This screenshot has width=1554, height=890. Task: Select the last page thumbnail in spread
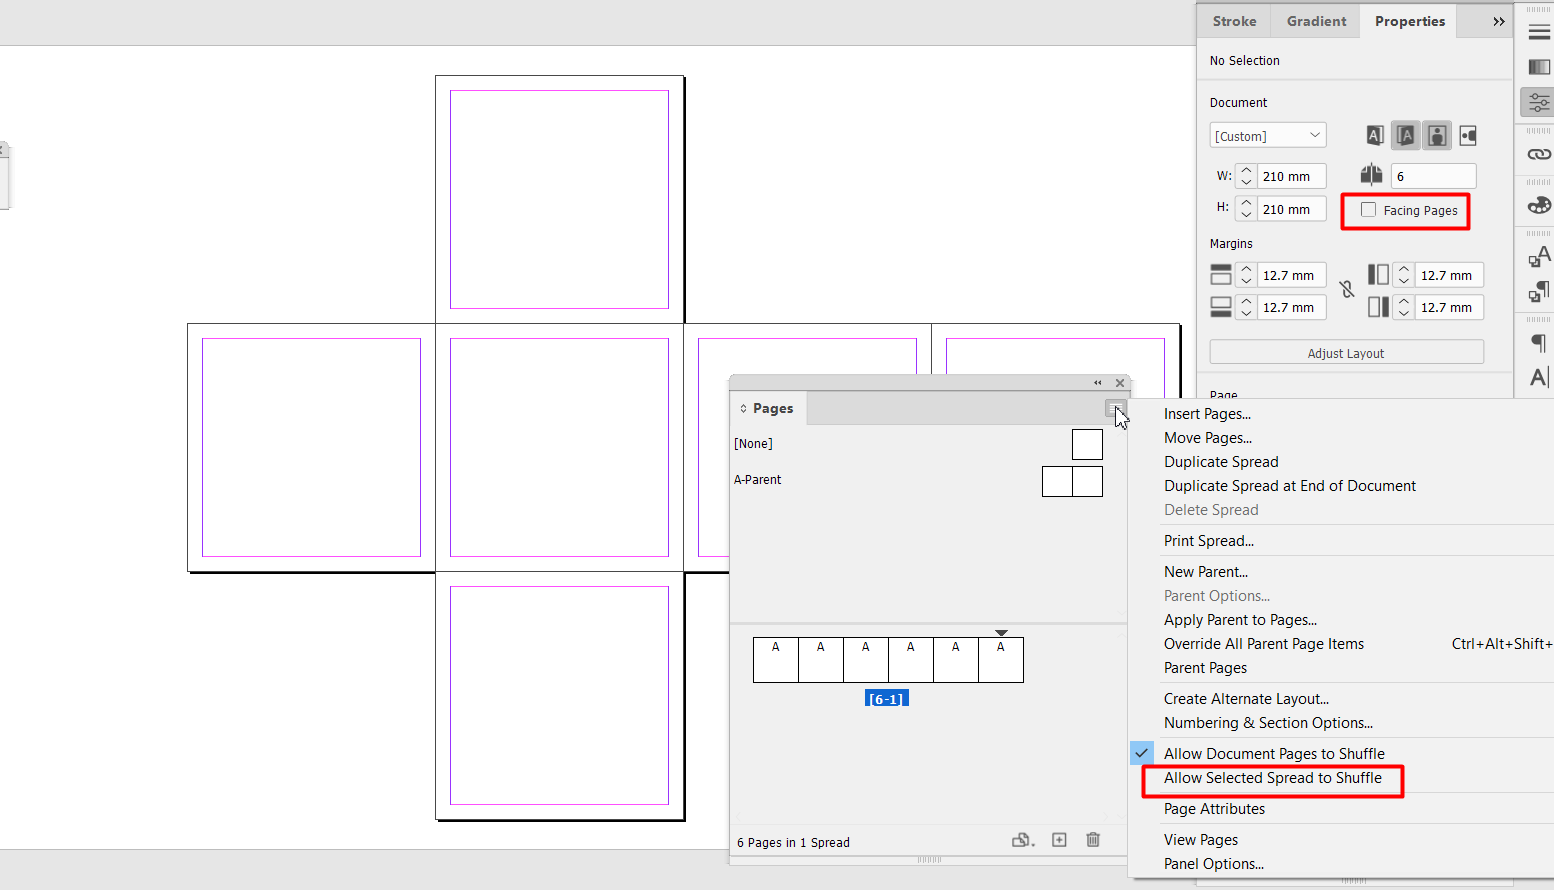click(x=1001, y=660)
